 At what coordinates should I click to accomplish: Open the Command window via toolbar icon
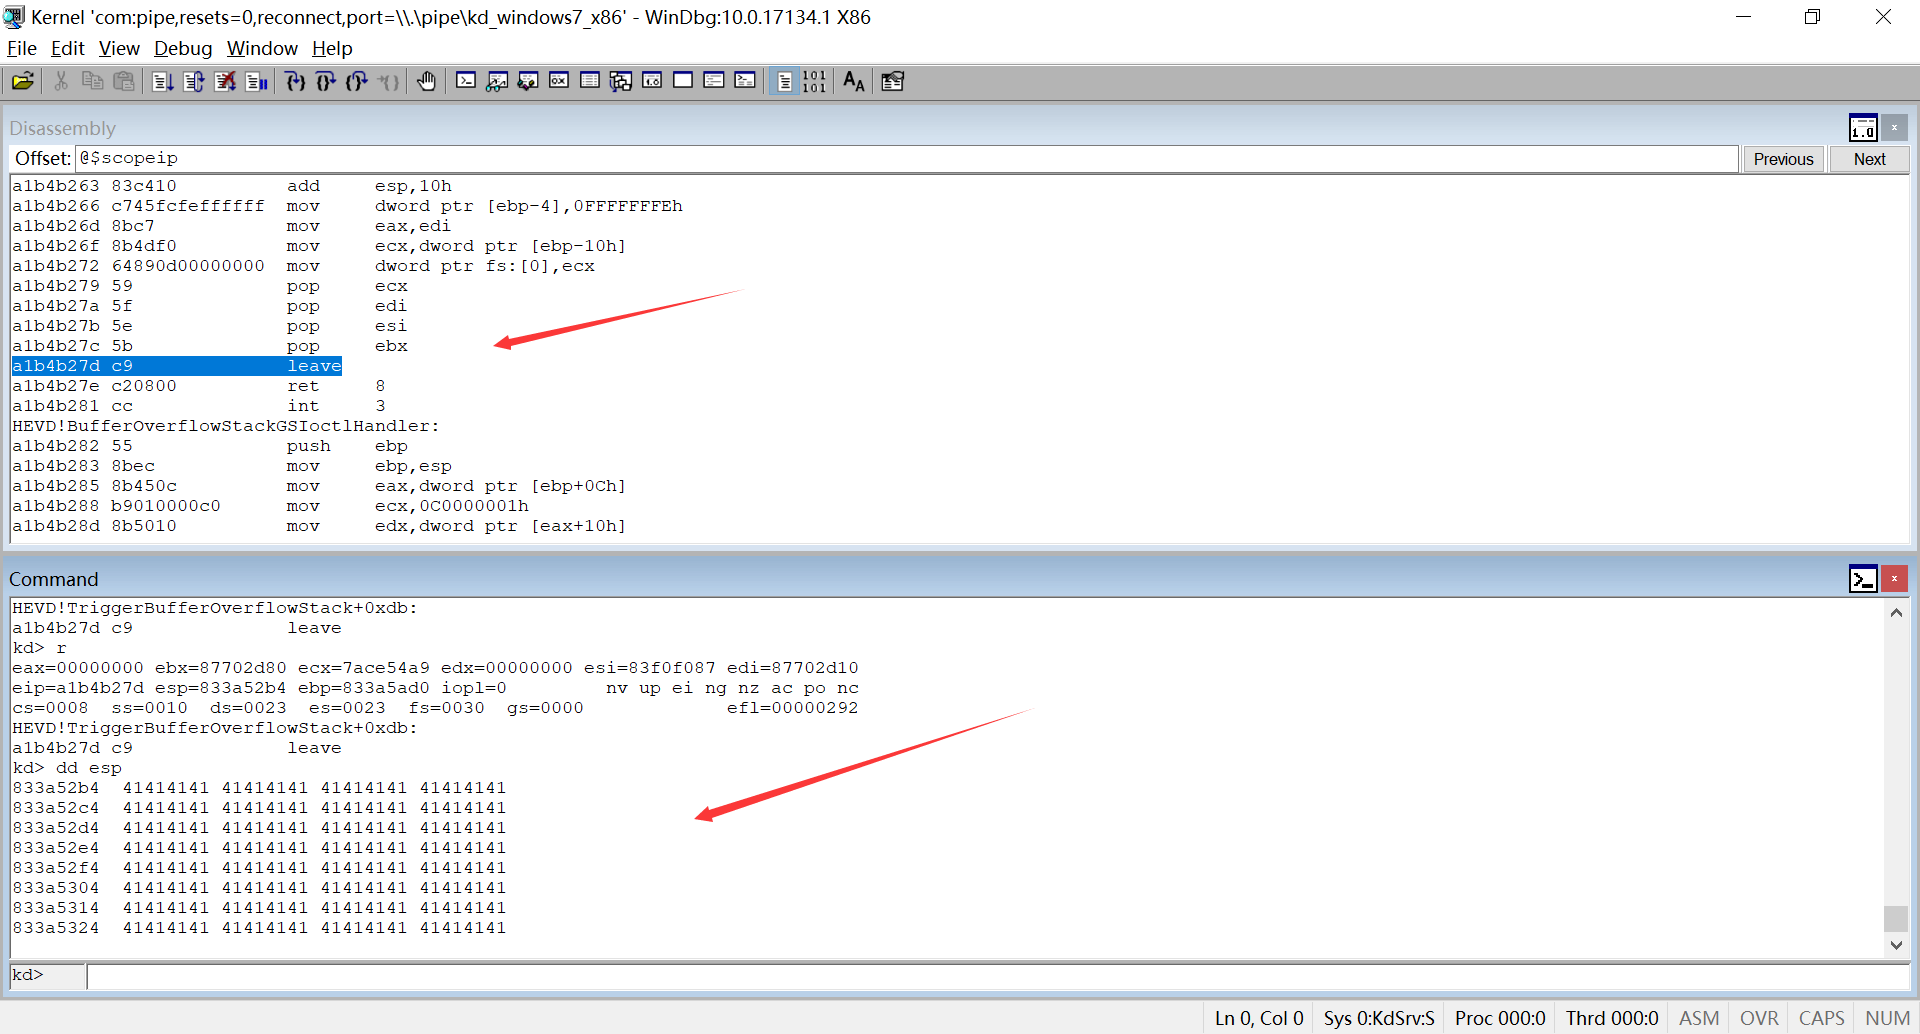[466, 81]
